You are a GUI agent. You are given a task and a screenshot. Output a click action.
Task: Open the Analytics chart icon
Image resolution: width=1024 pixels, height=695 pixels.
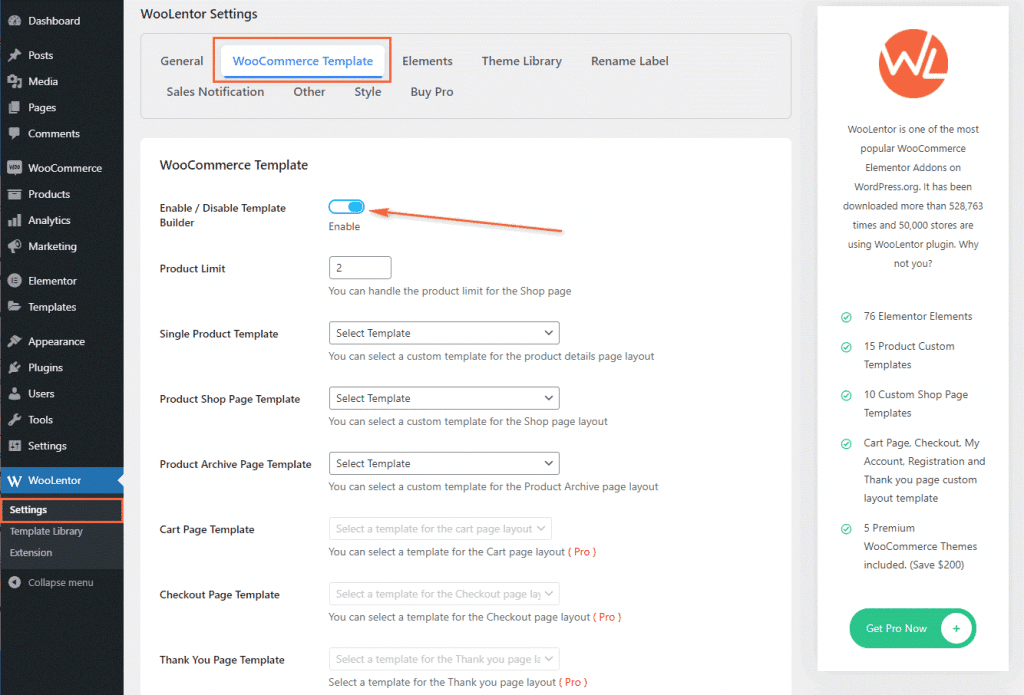pyautogui.click(x=18, y=220)
